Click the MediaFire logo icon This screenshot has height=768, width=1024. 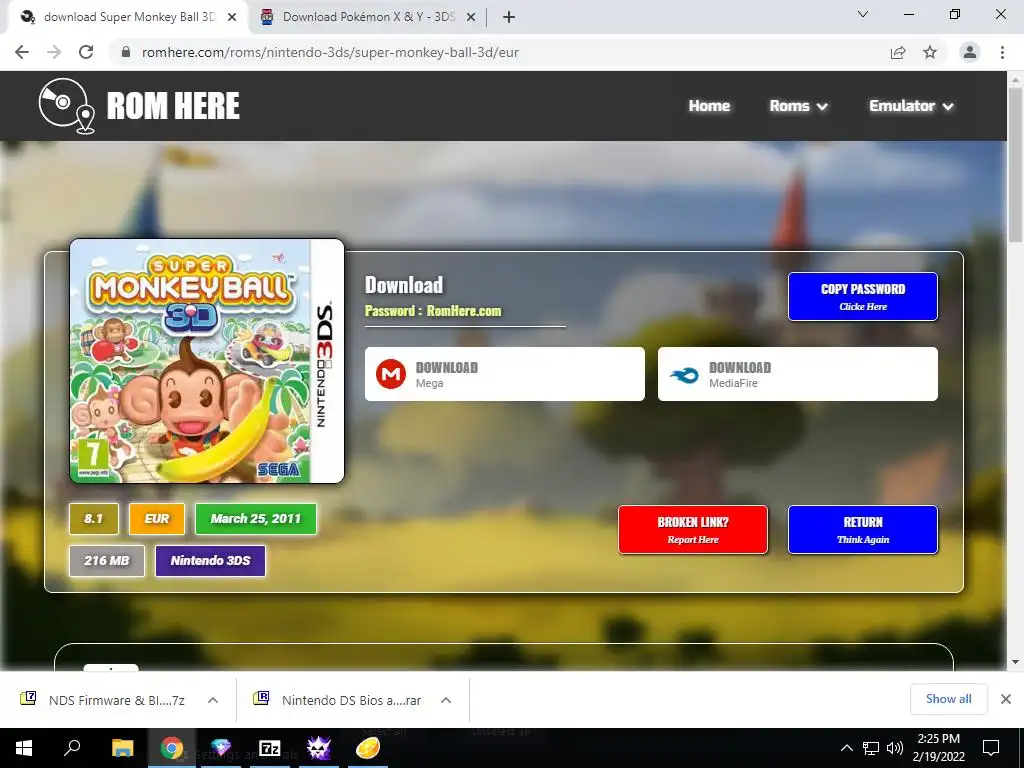(x=684, y=375)
